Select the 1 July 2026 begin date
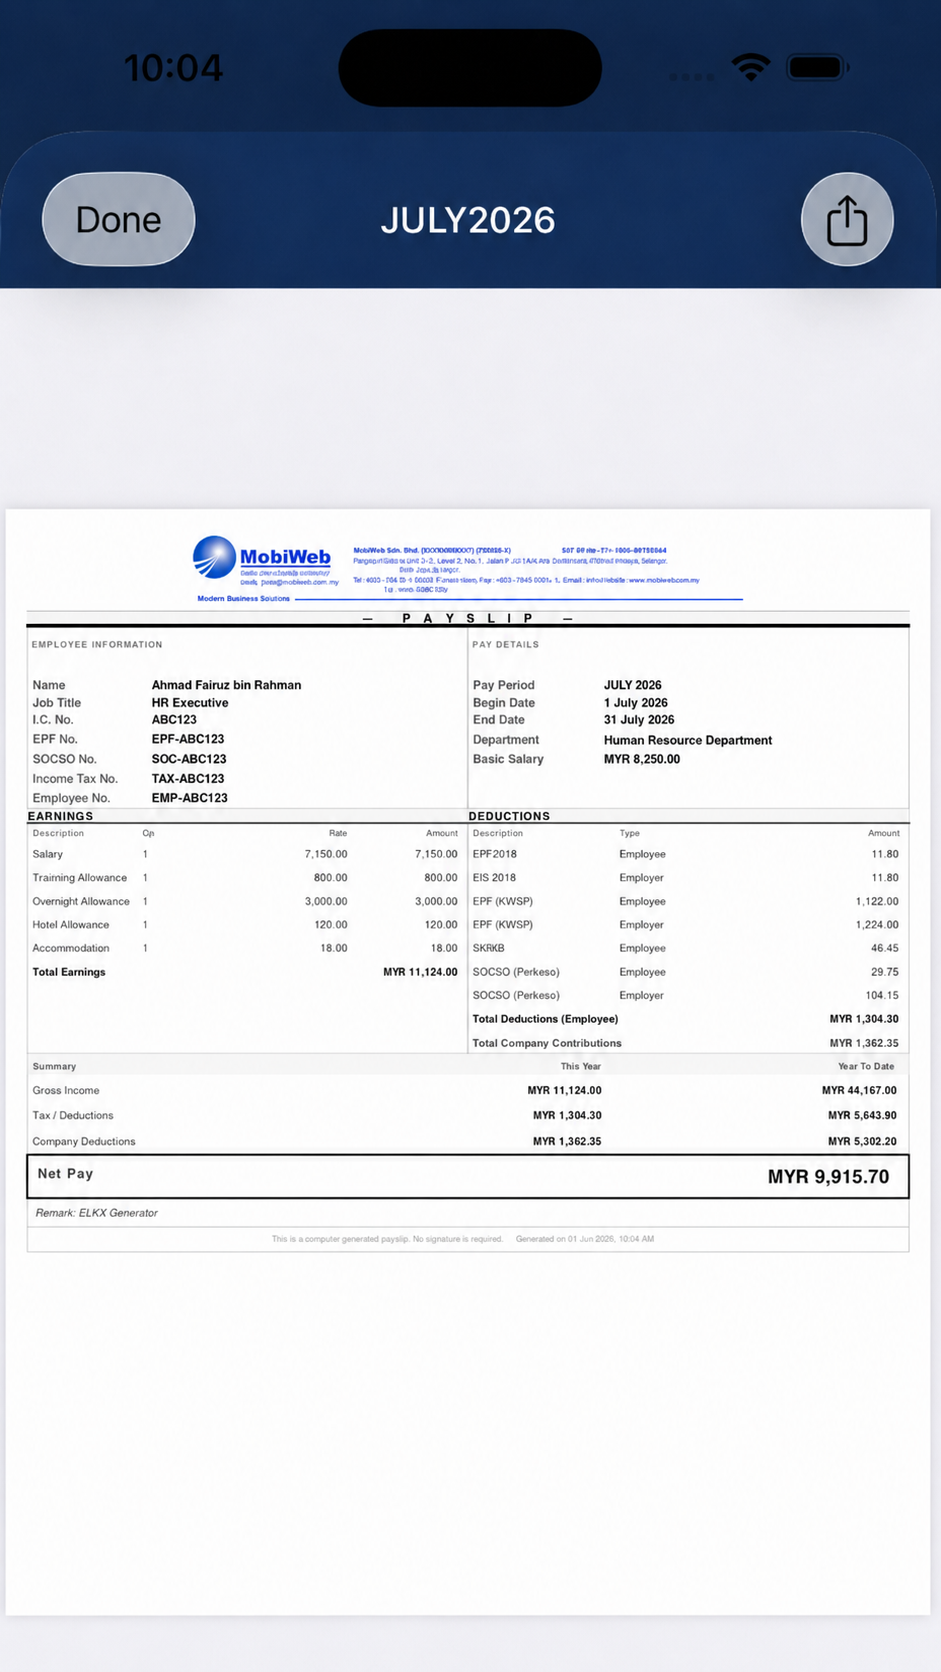The height and width of the screenshot is (1672, 941). (636, 703)
